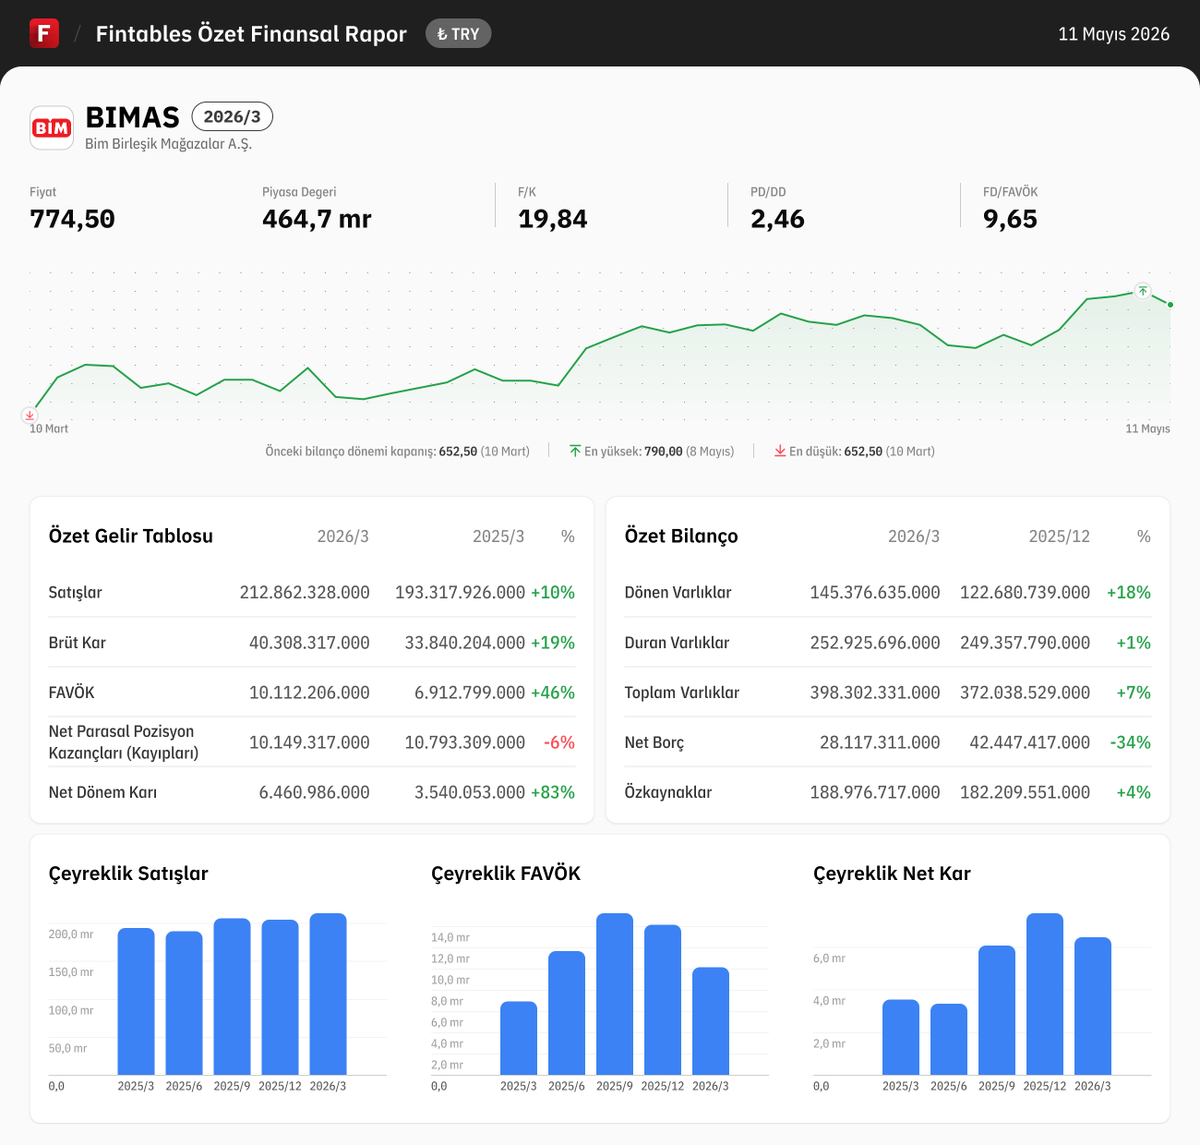Click Önceki bilanço dönemi kapanış 652,50 text

tap(397, 451)
